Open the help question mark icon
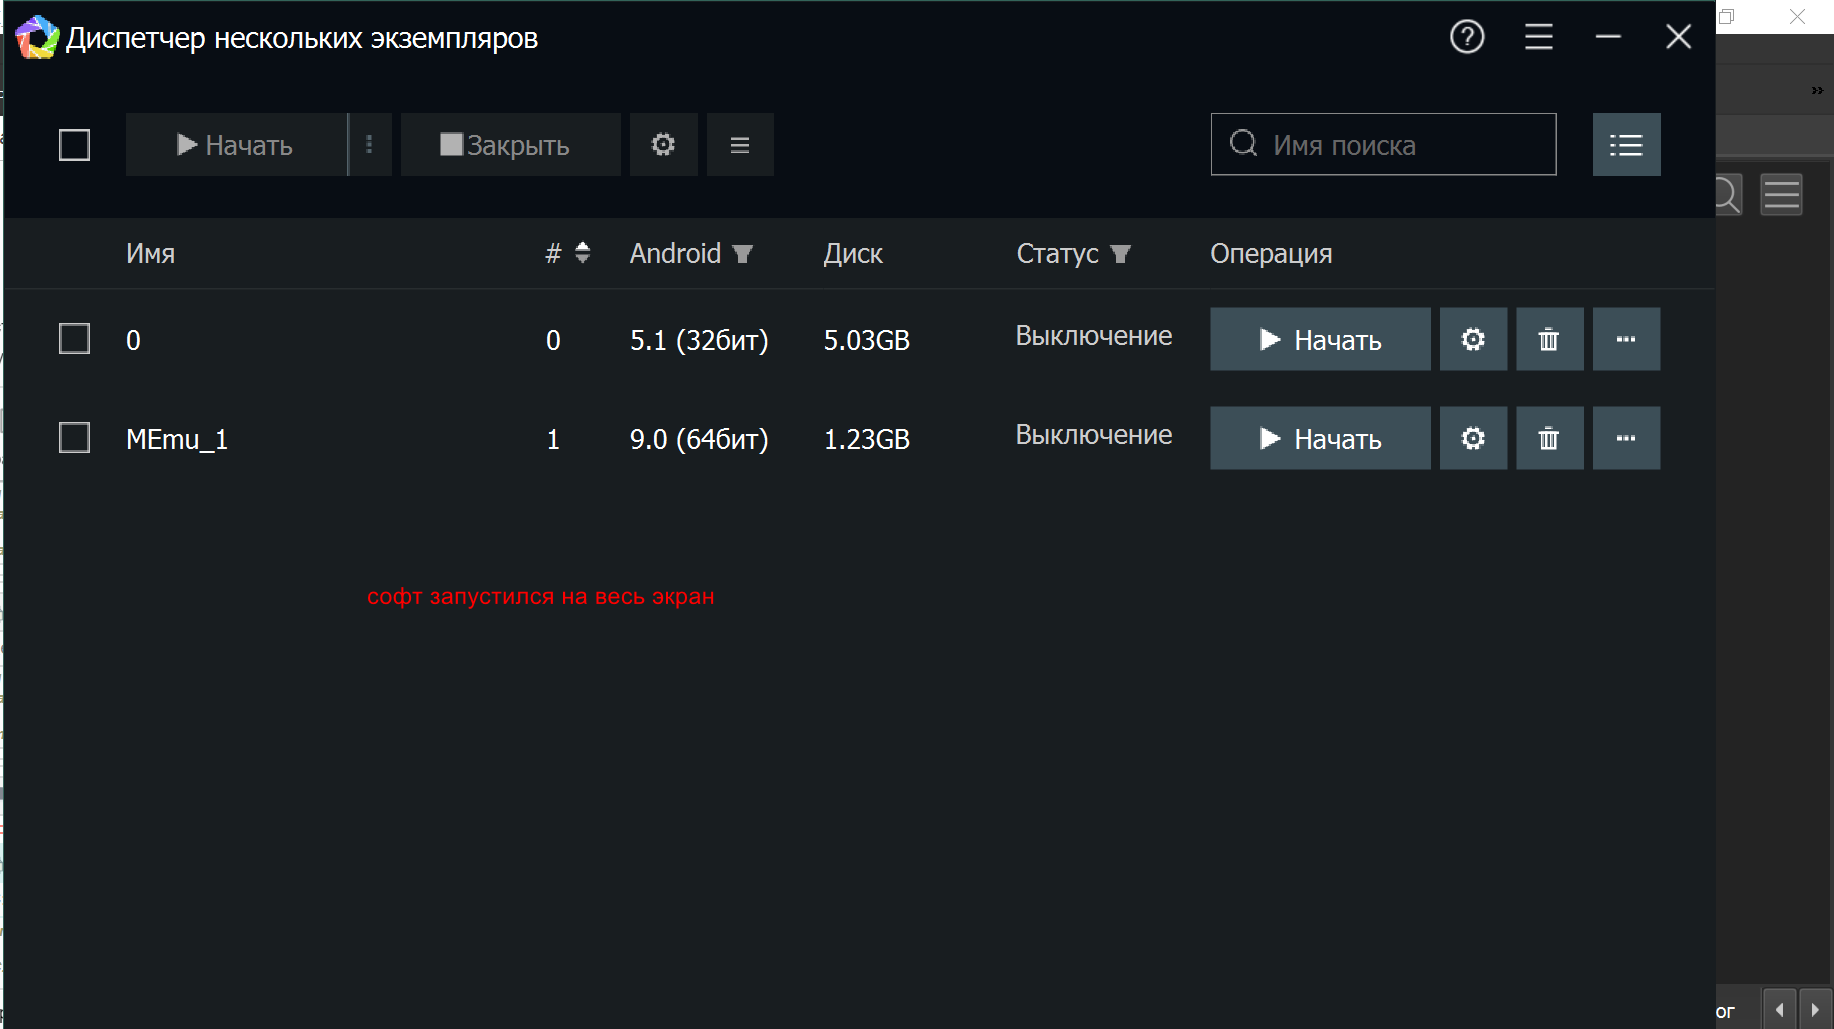This screenshot has width=1834, height=1029. click(1467, 37)
